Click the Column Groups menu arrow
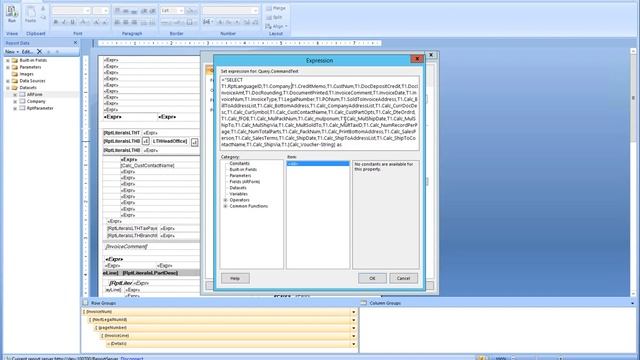Screen dimensions: 640x360 (632, 303)
